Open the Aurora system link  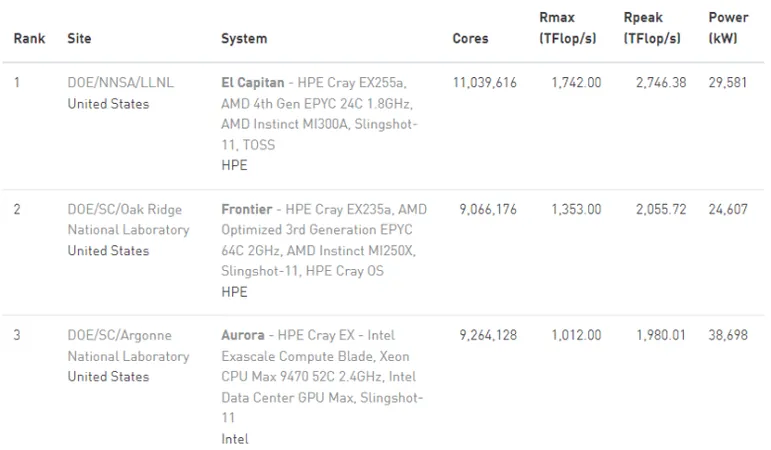pos(243,335)
